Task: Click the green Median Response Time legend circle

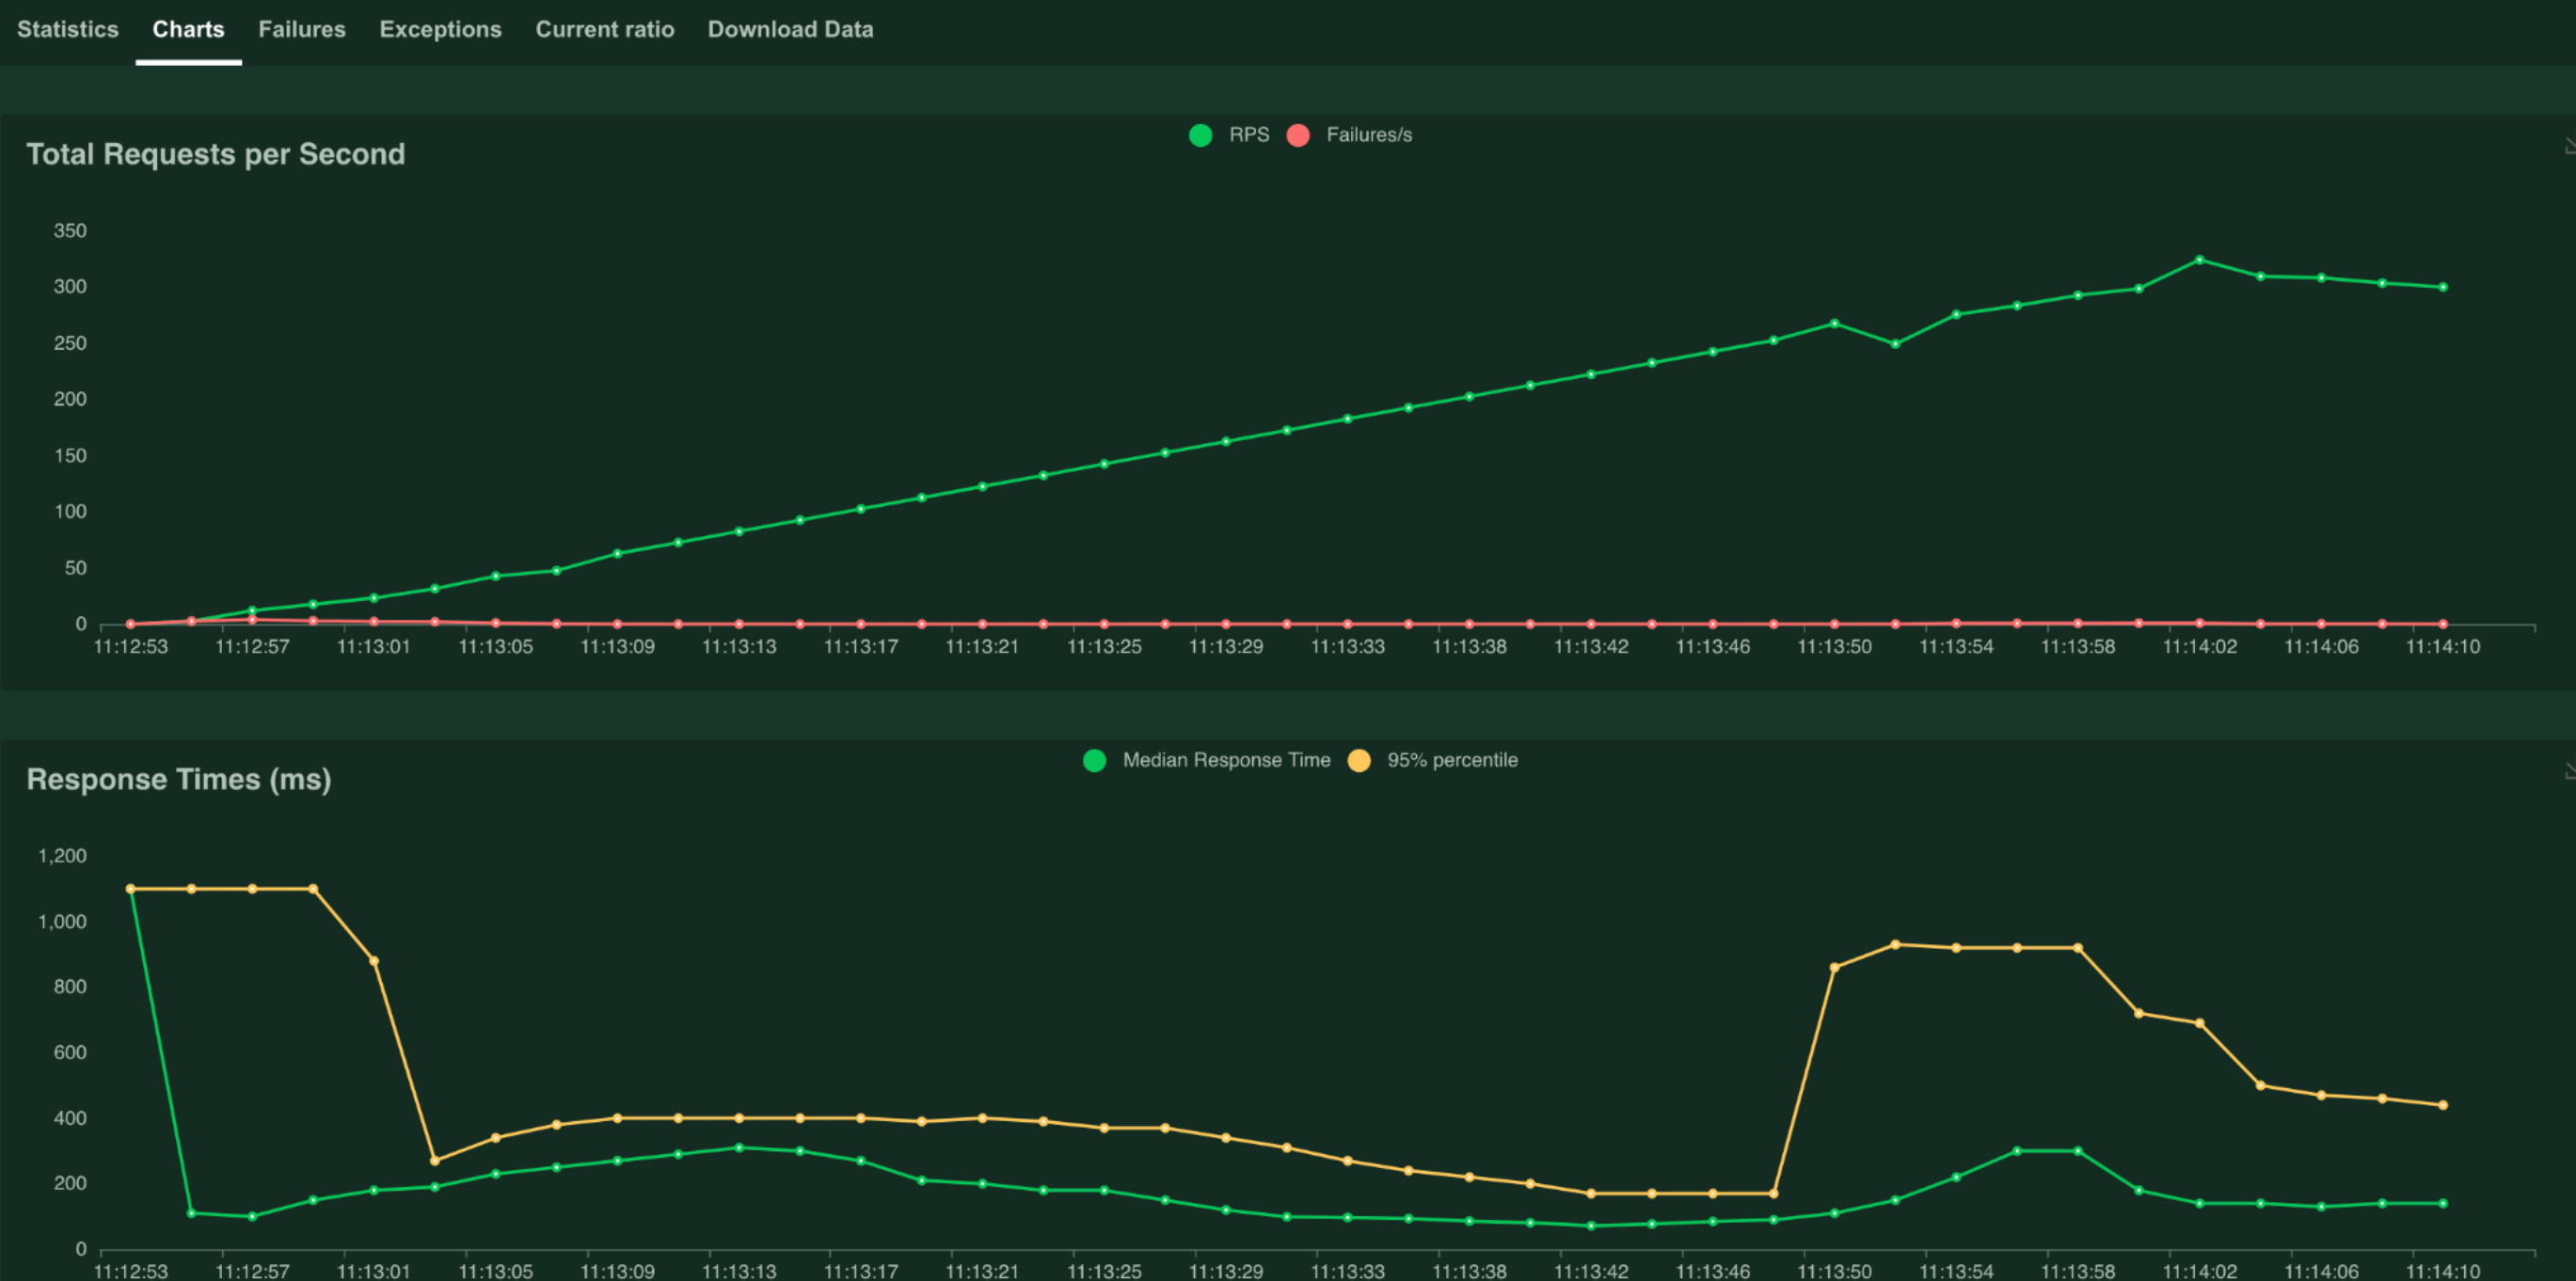Action: point(1094,760)
